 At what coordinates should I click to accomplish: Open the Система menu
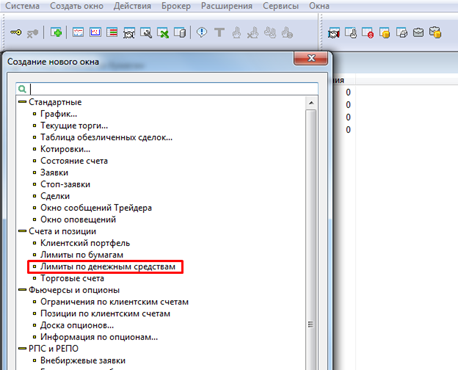22,6
